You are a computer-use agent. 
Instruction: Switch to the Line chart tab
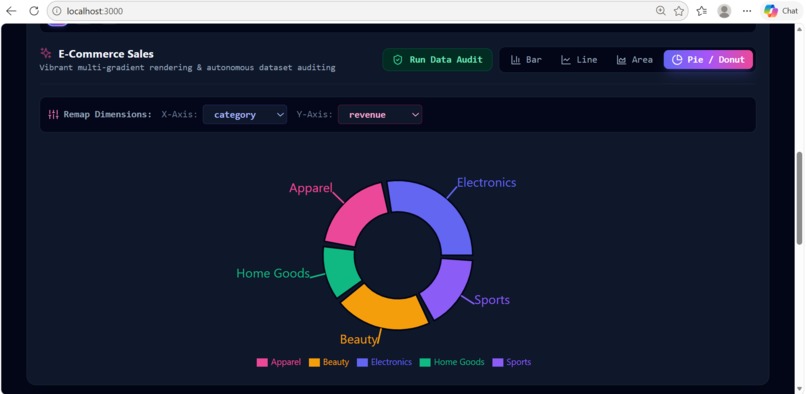click(579, 60)
